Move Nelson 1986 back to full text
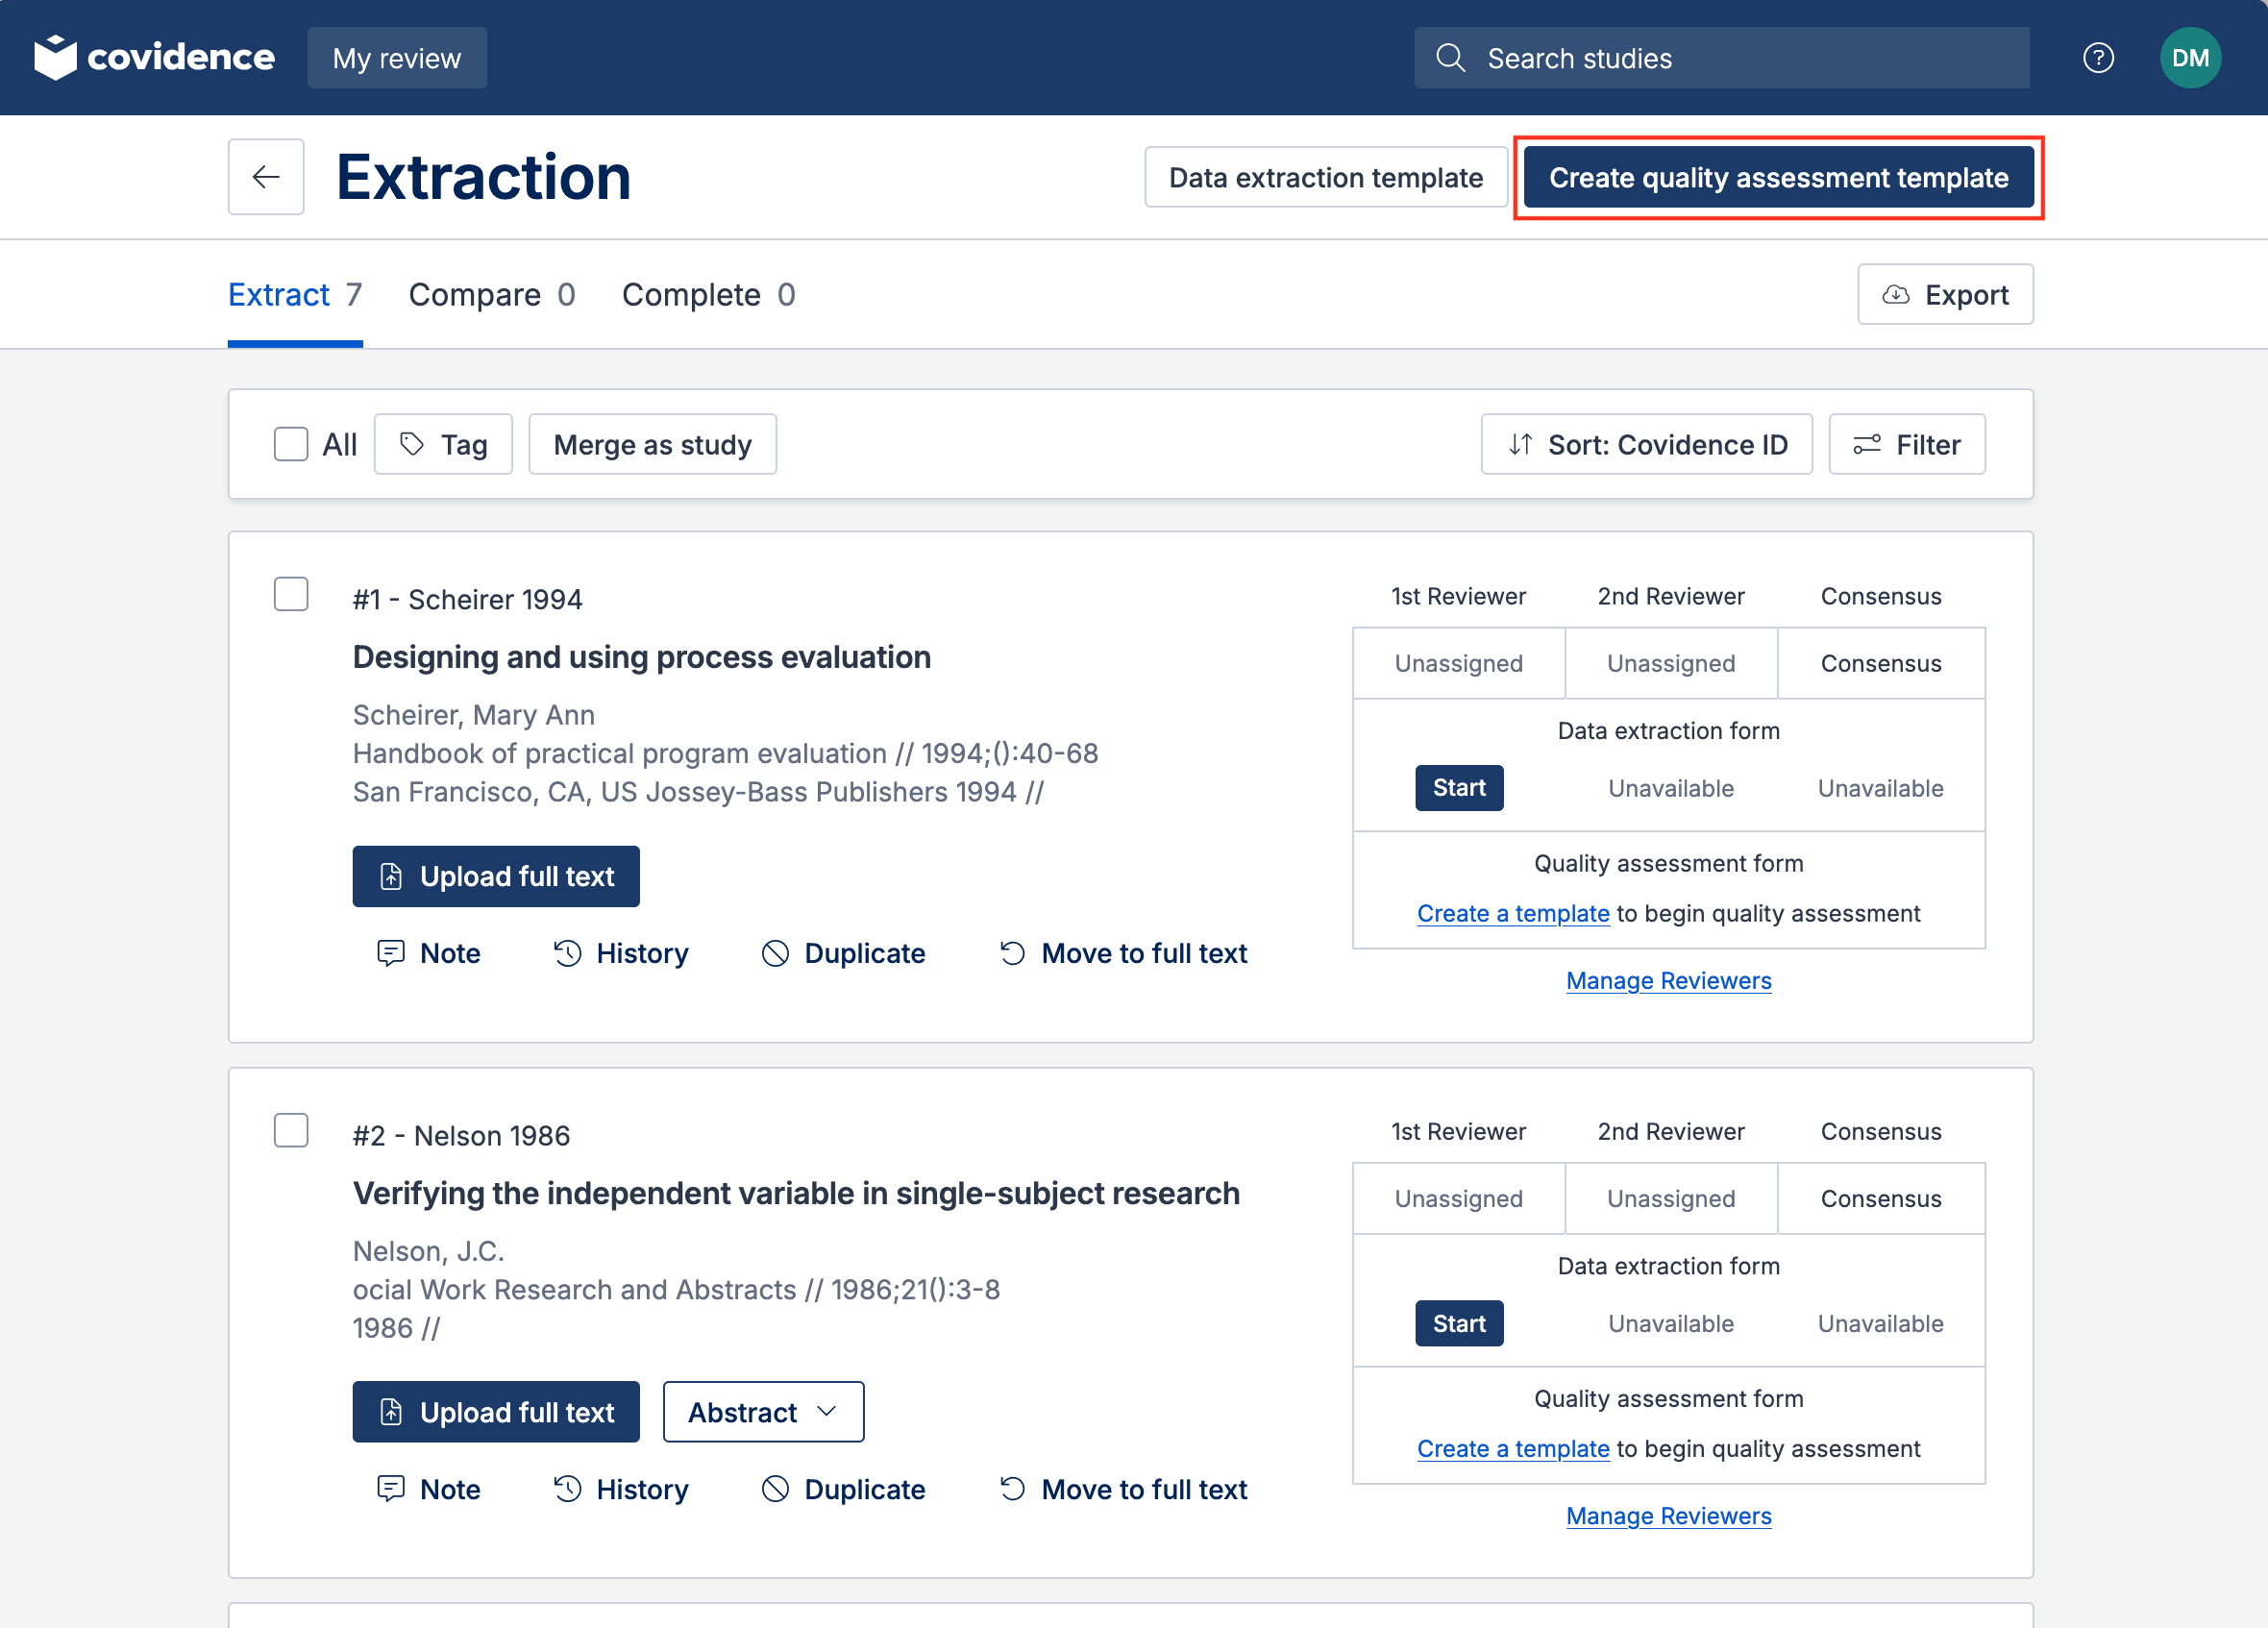 point(1123,1489)
